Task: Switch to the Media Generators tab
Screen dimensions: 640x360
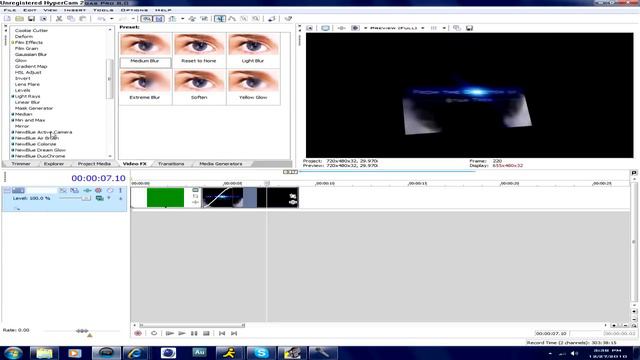Action: [x=221, y=164]
